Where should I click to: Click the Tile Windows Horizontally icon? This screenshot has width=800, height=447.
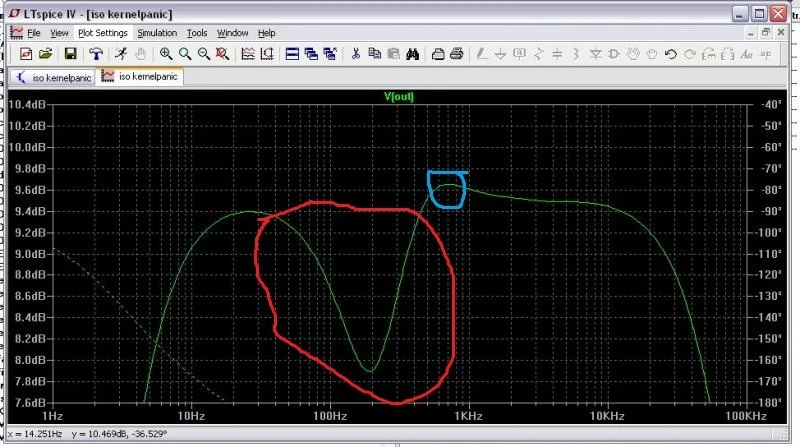[x=293, y=54]
